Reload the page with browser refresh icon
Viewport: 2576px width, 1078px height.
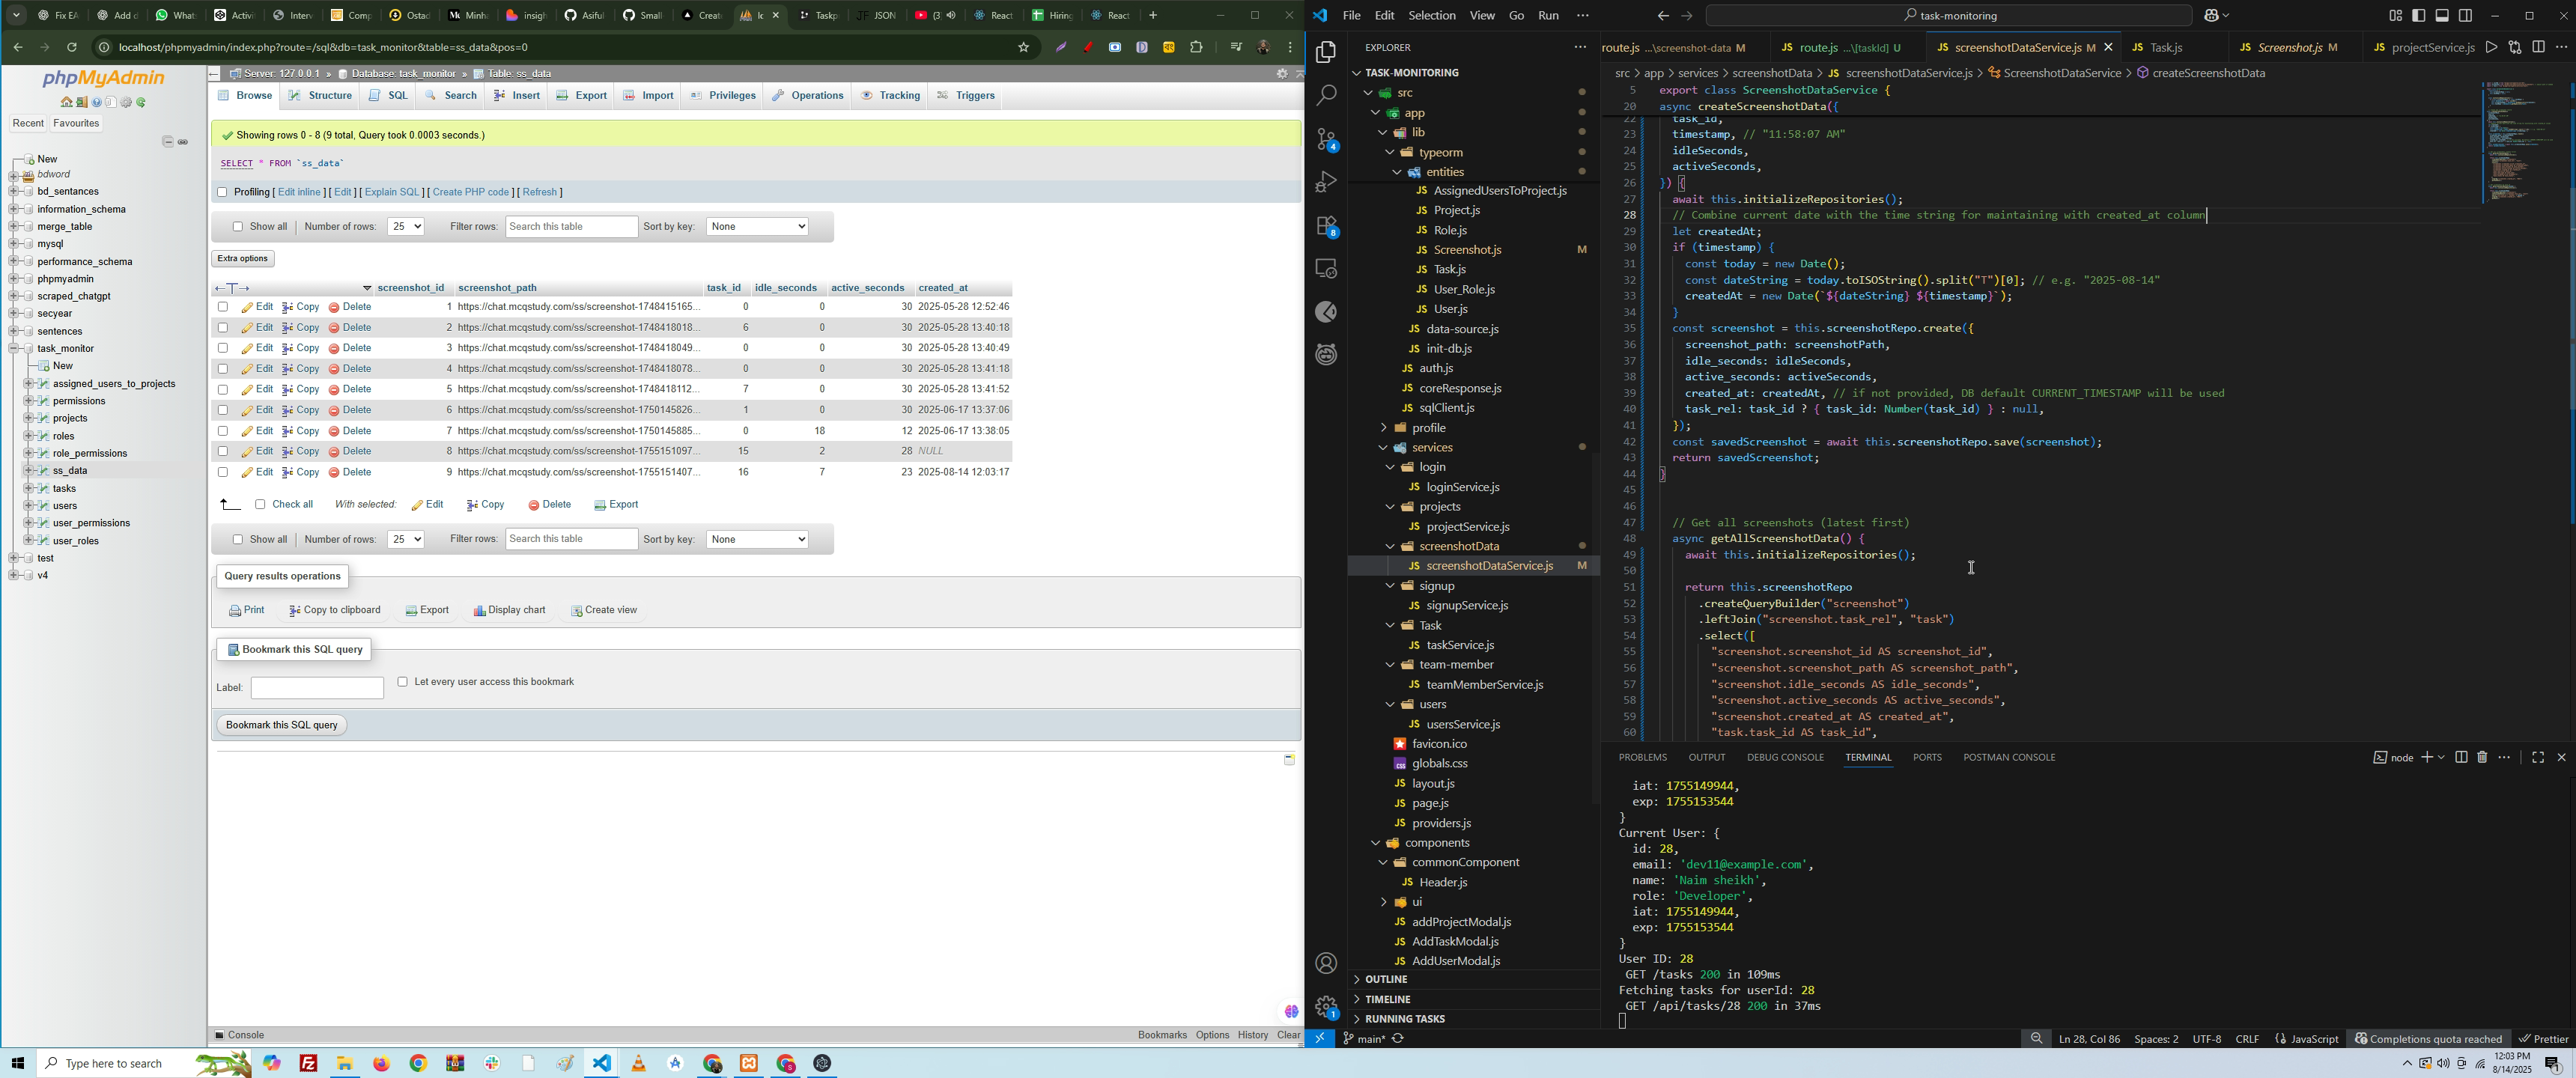pos(72,47)
